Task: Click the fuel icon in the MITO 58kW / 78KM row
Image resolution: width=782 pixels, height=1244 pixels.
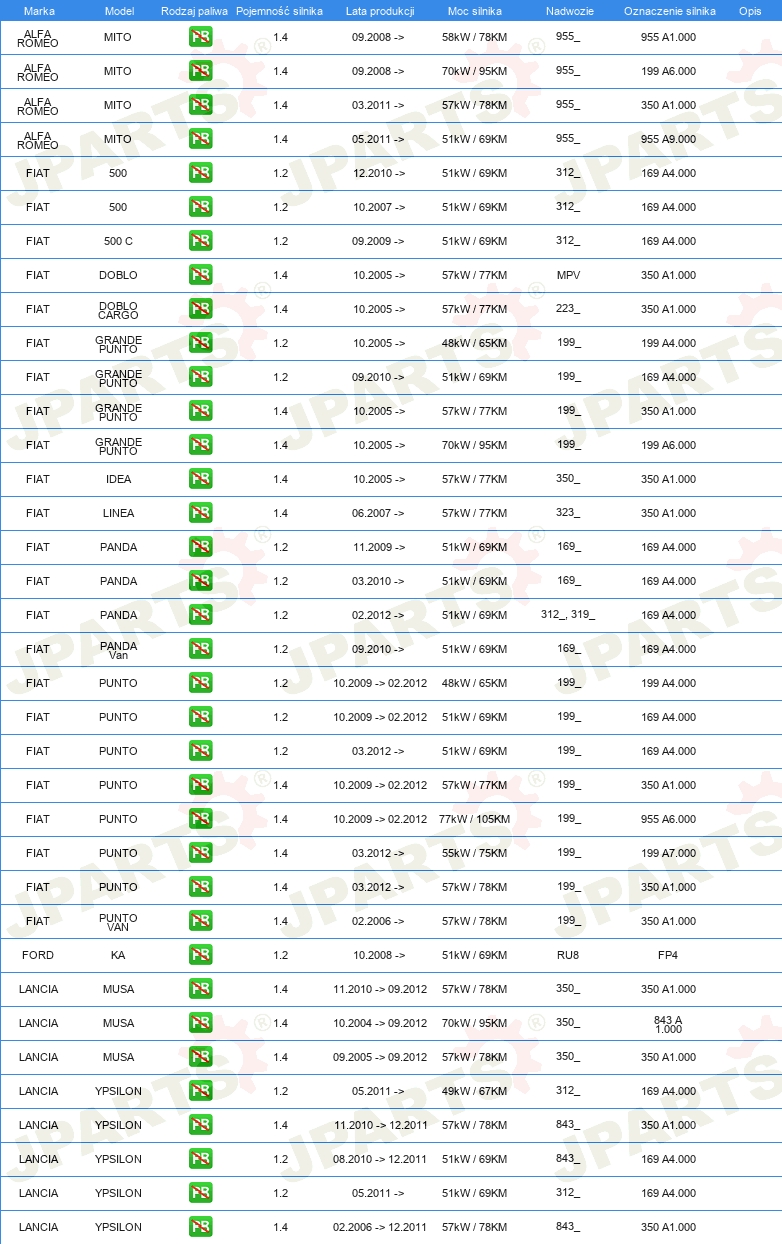Action: pyautogui.click(x=200, y=37)
